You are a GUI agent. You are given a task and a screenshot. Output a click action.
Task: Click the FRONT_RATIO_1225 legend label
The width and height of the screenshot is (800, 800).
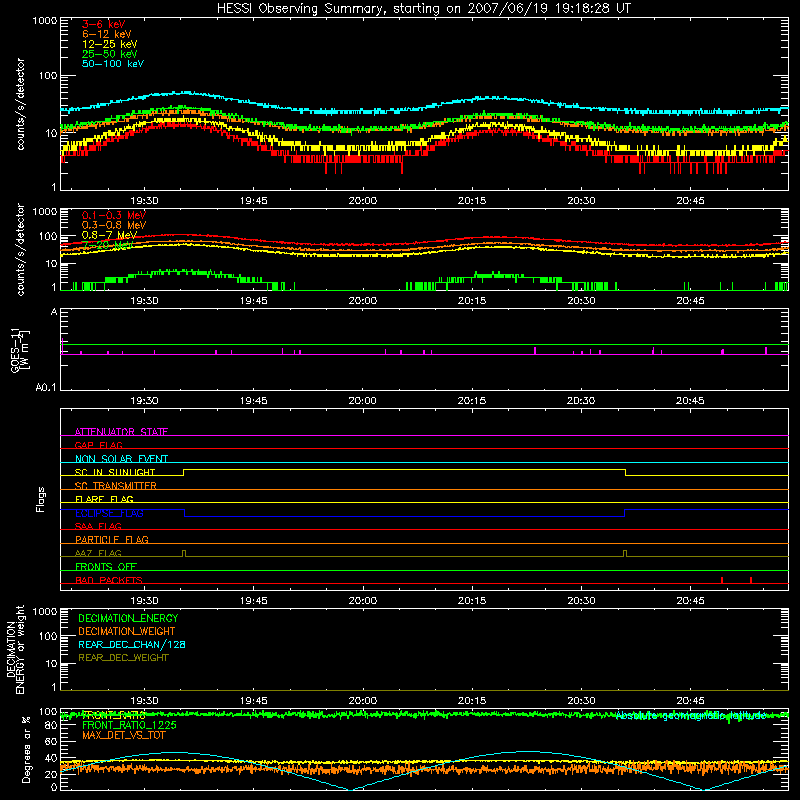tap(129, 725)
